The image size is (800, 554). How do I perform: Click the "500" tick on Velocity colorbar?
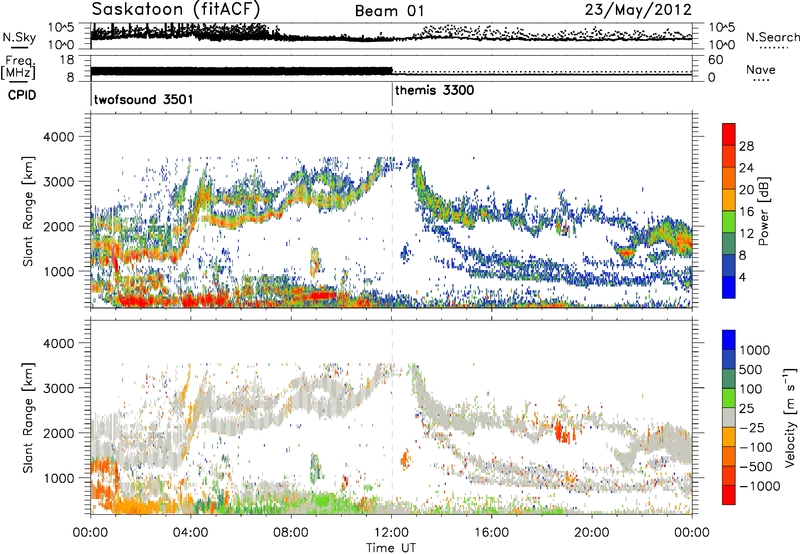tap(751, 369)
